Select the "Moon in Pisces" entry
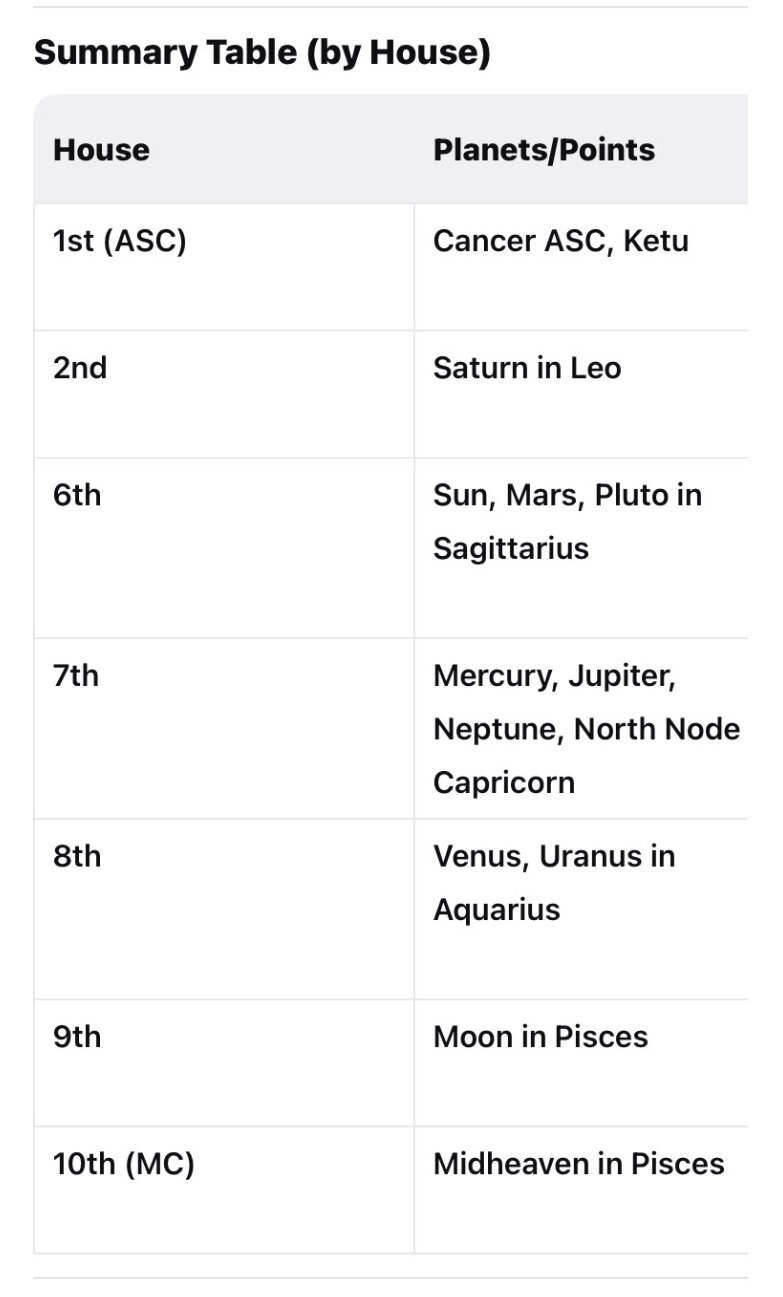This screenshot has width=783, height=1297. (540, 1037)
